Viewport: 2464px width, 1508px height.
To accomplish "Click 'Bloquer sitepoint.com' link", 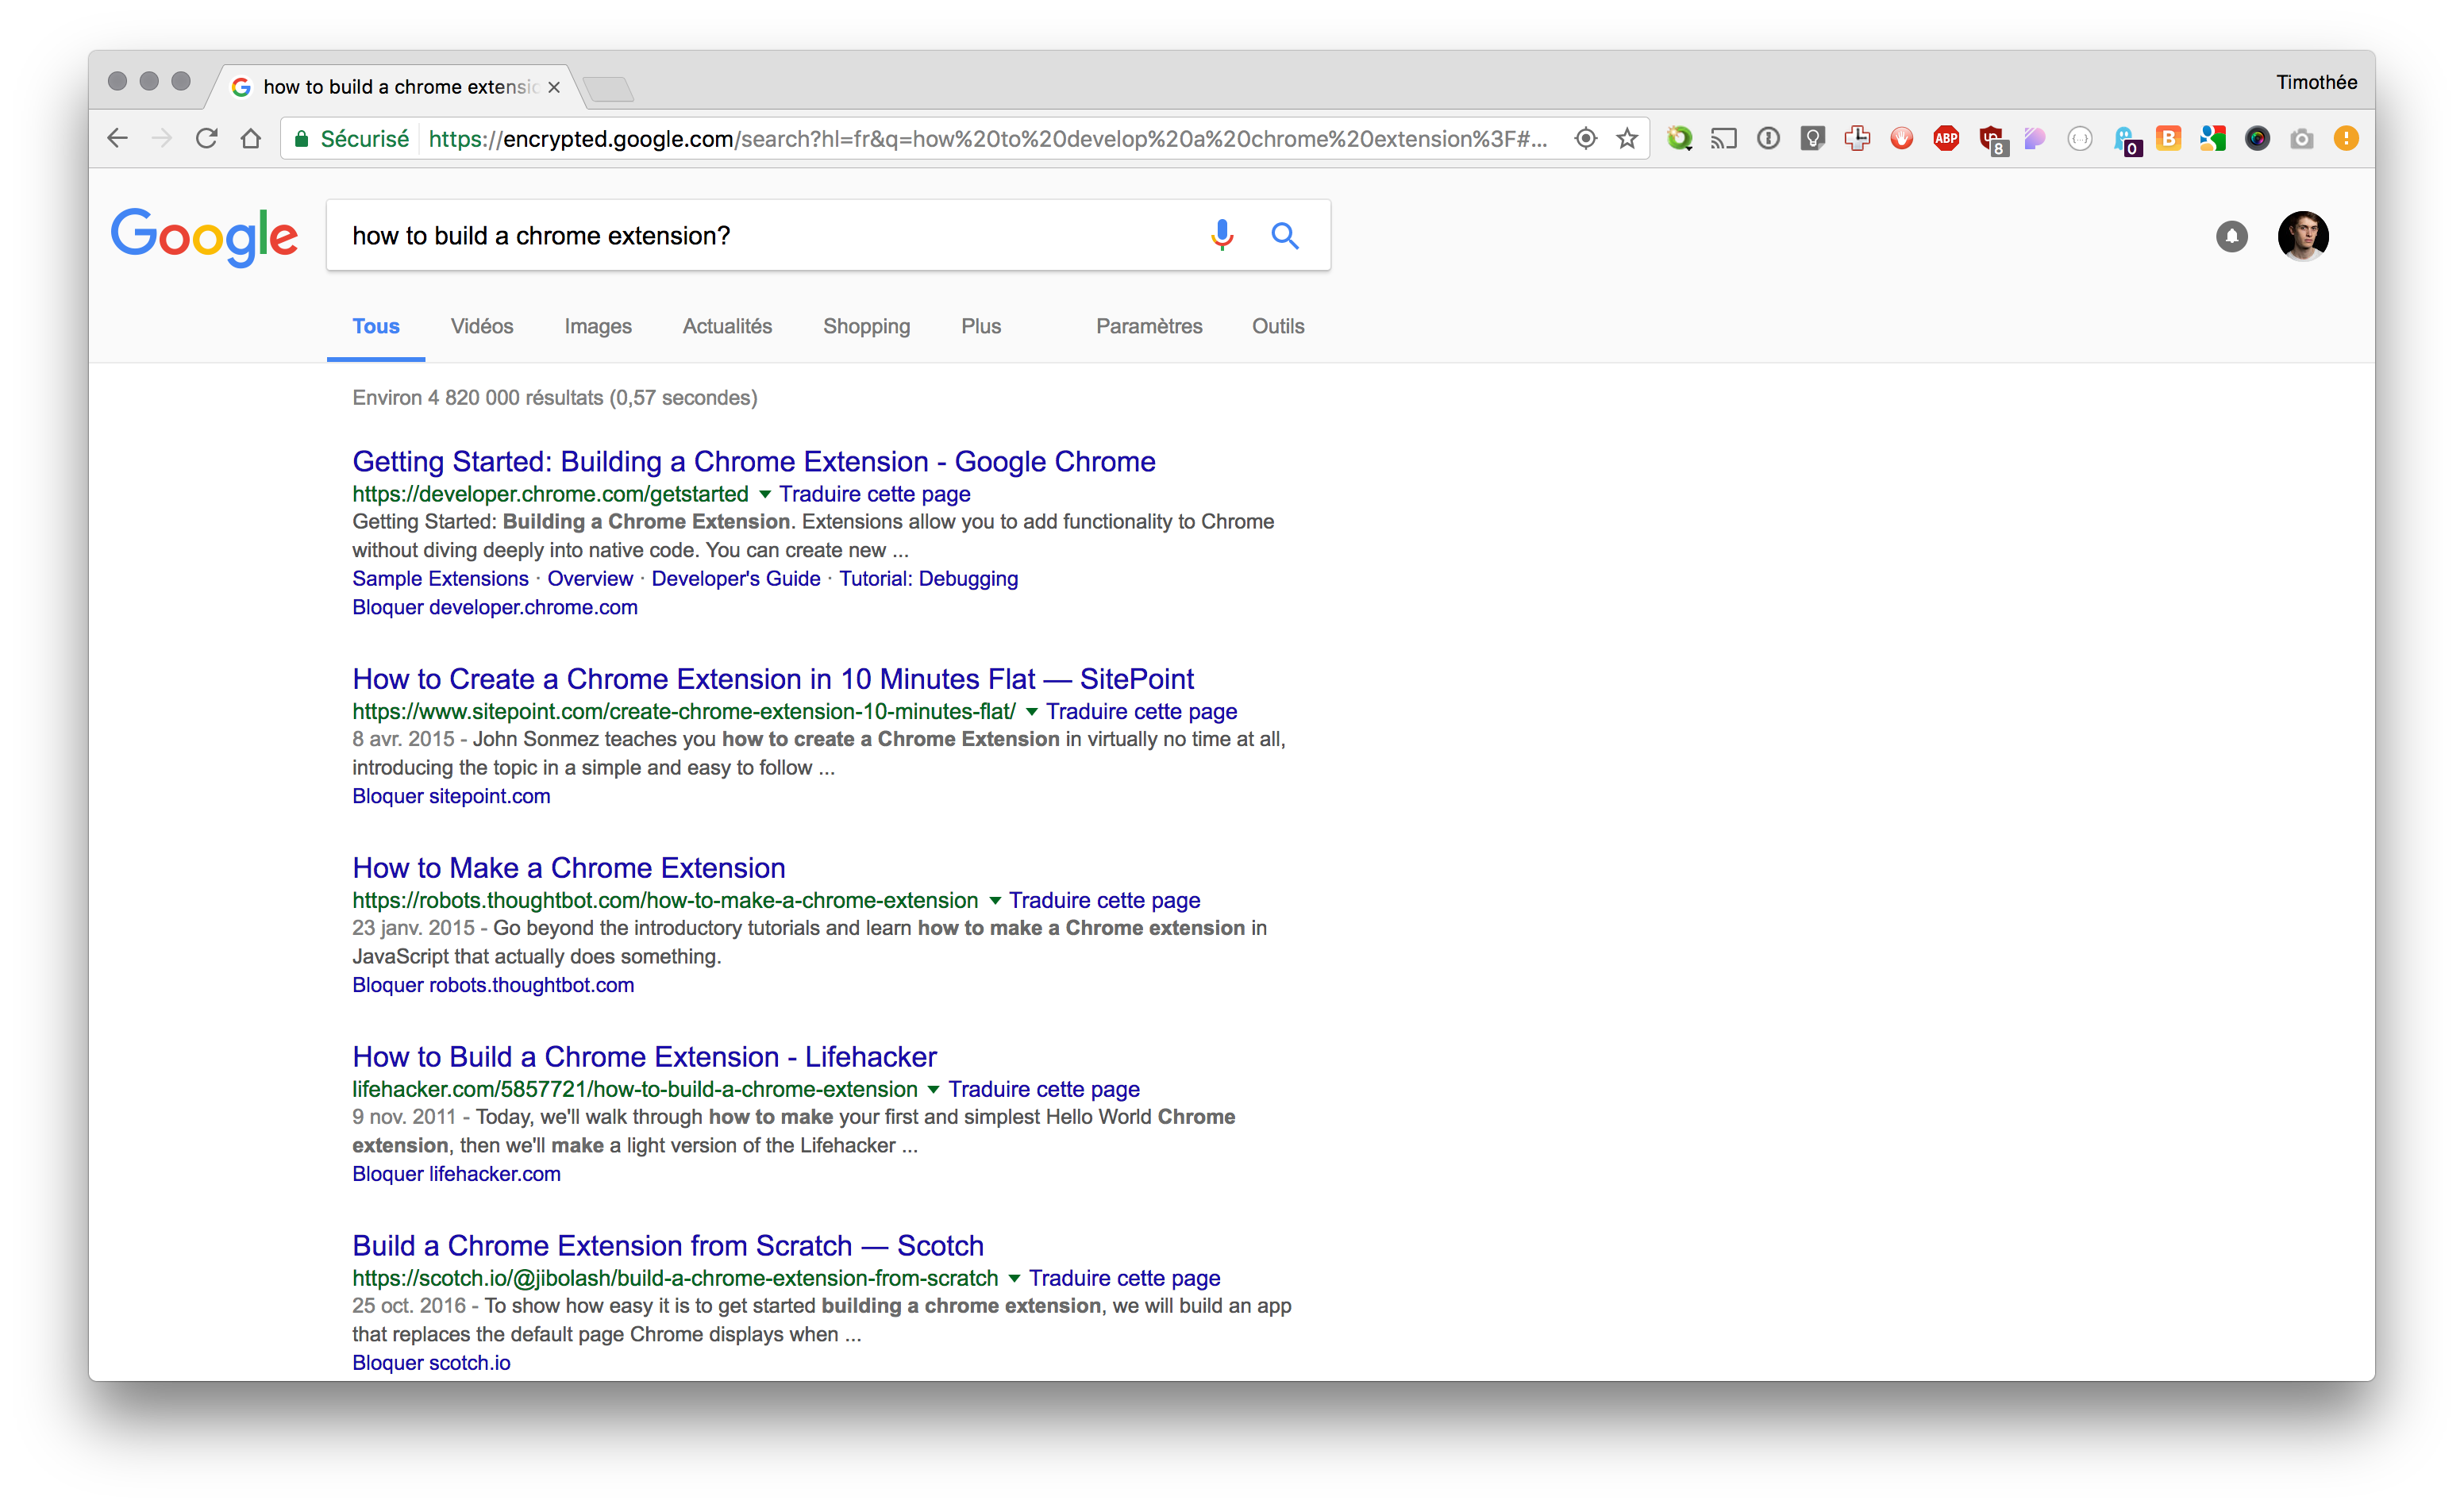I will click(451, 797).
